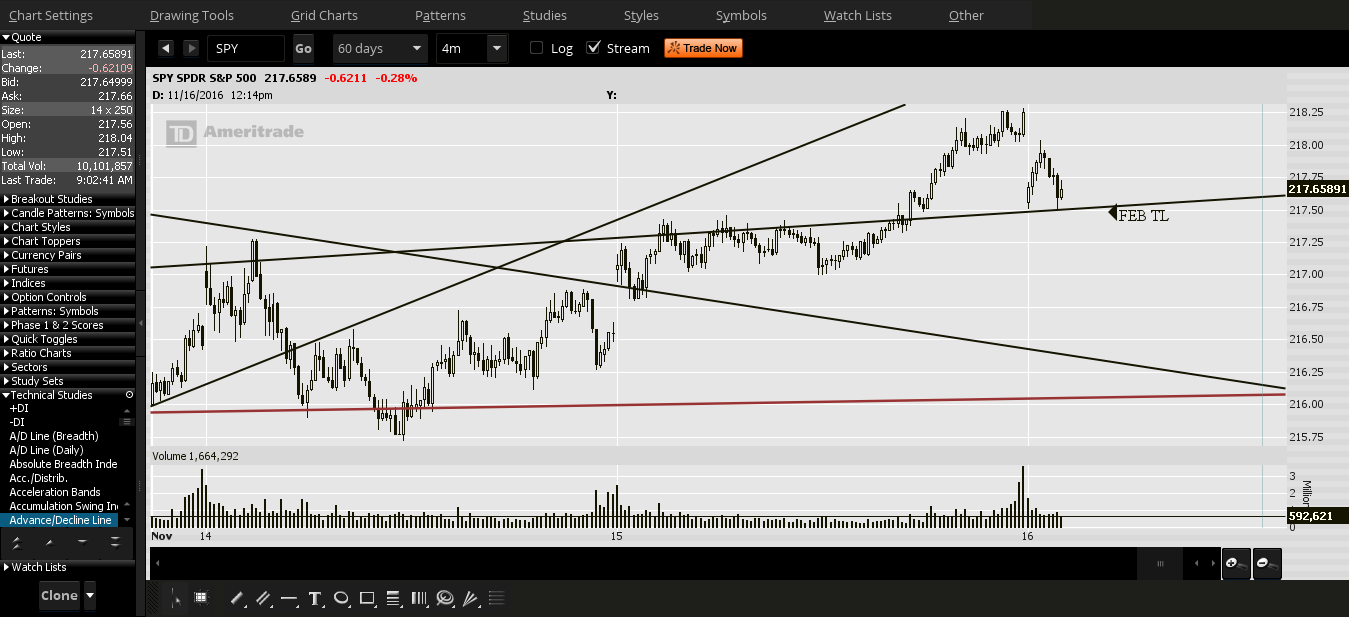This screenshot has width=1349, height=617.
Task: Move study down one with single-down arrow
Action: coord(82,542)
